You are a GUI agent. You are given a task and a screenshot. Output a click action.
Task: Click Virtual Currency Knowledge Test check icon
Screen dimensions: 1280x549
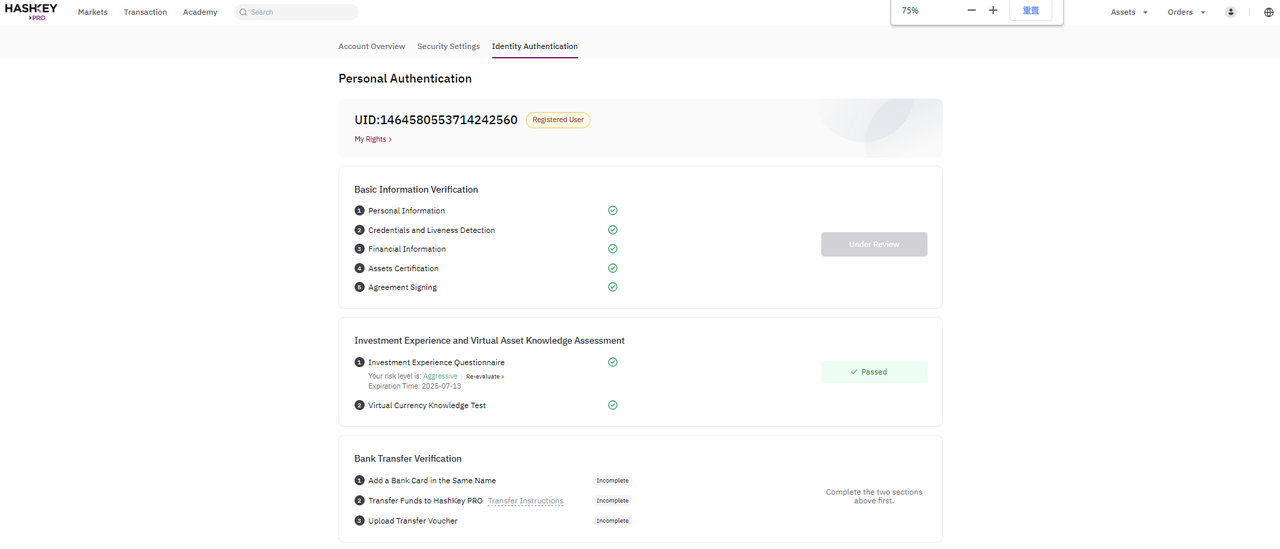point(613,405)
